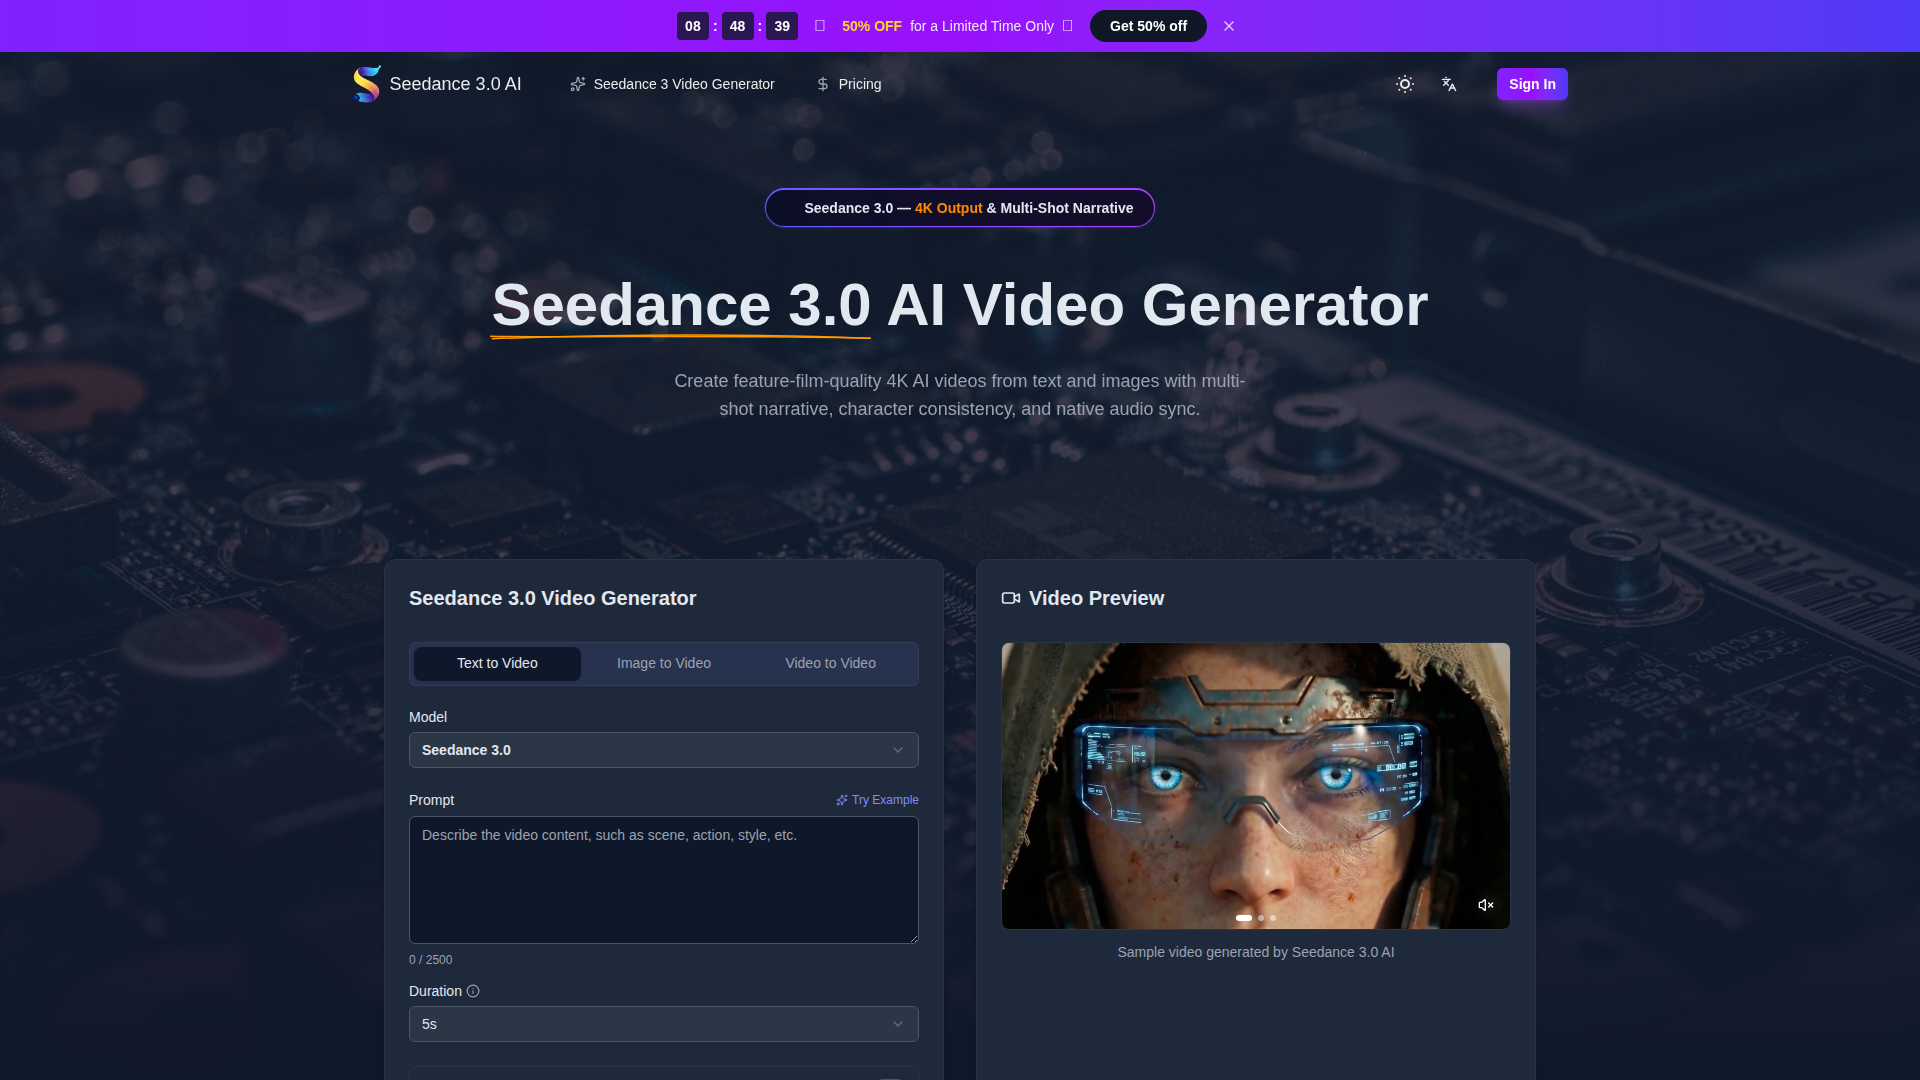Click the Seedance S logo icon
The height and width of the screenshot is (1080, 1920).
pyautogui.click(x=367, y=84)
